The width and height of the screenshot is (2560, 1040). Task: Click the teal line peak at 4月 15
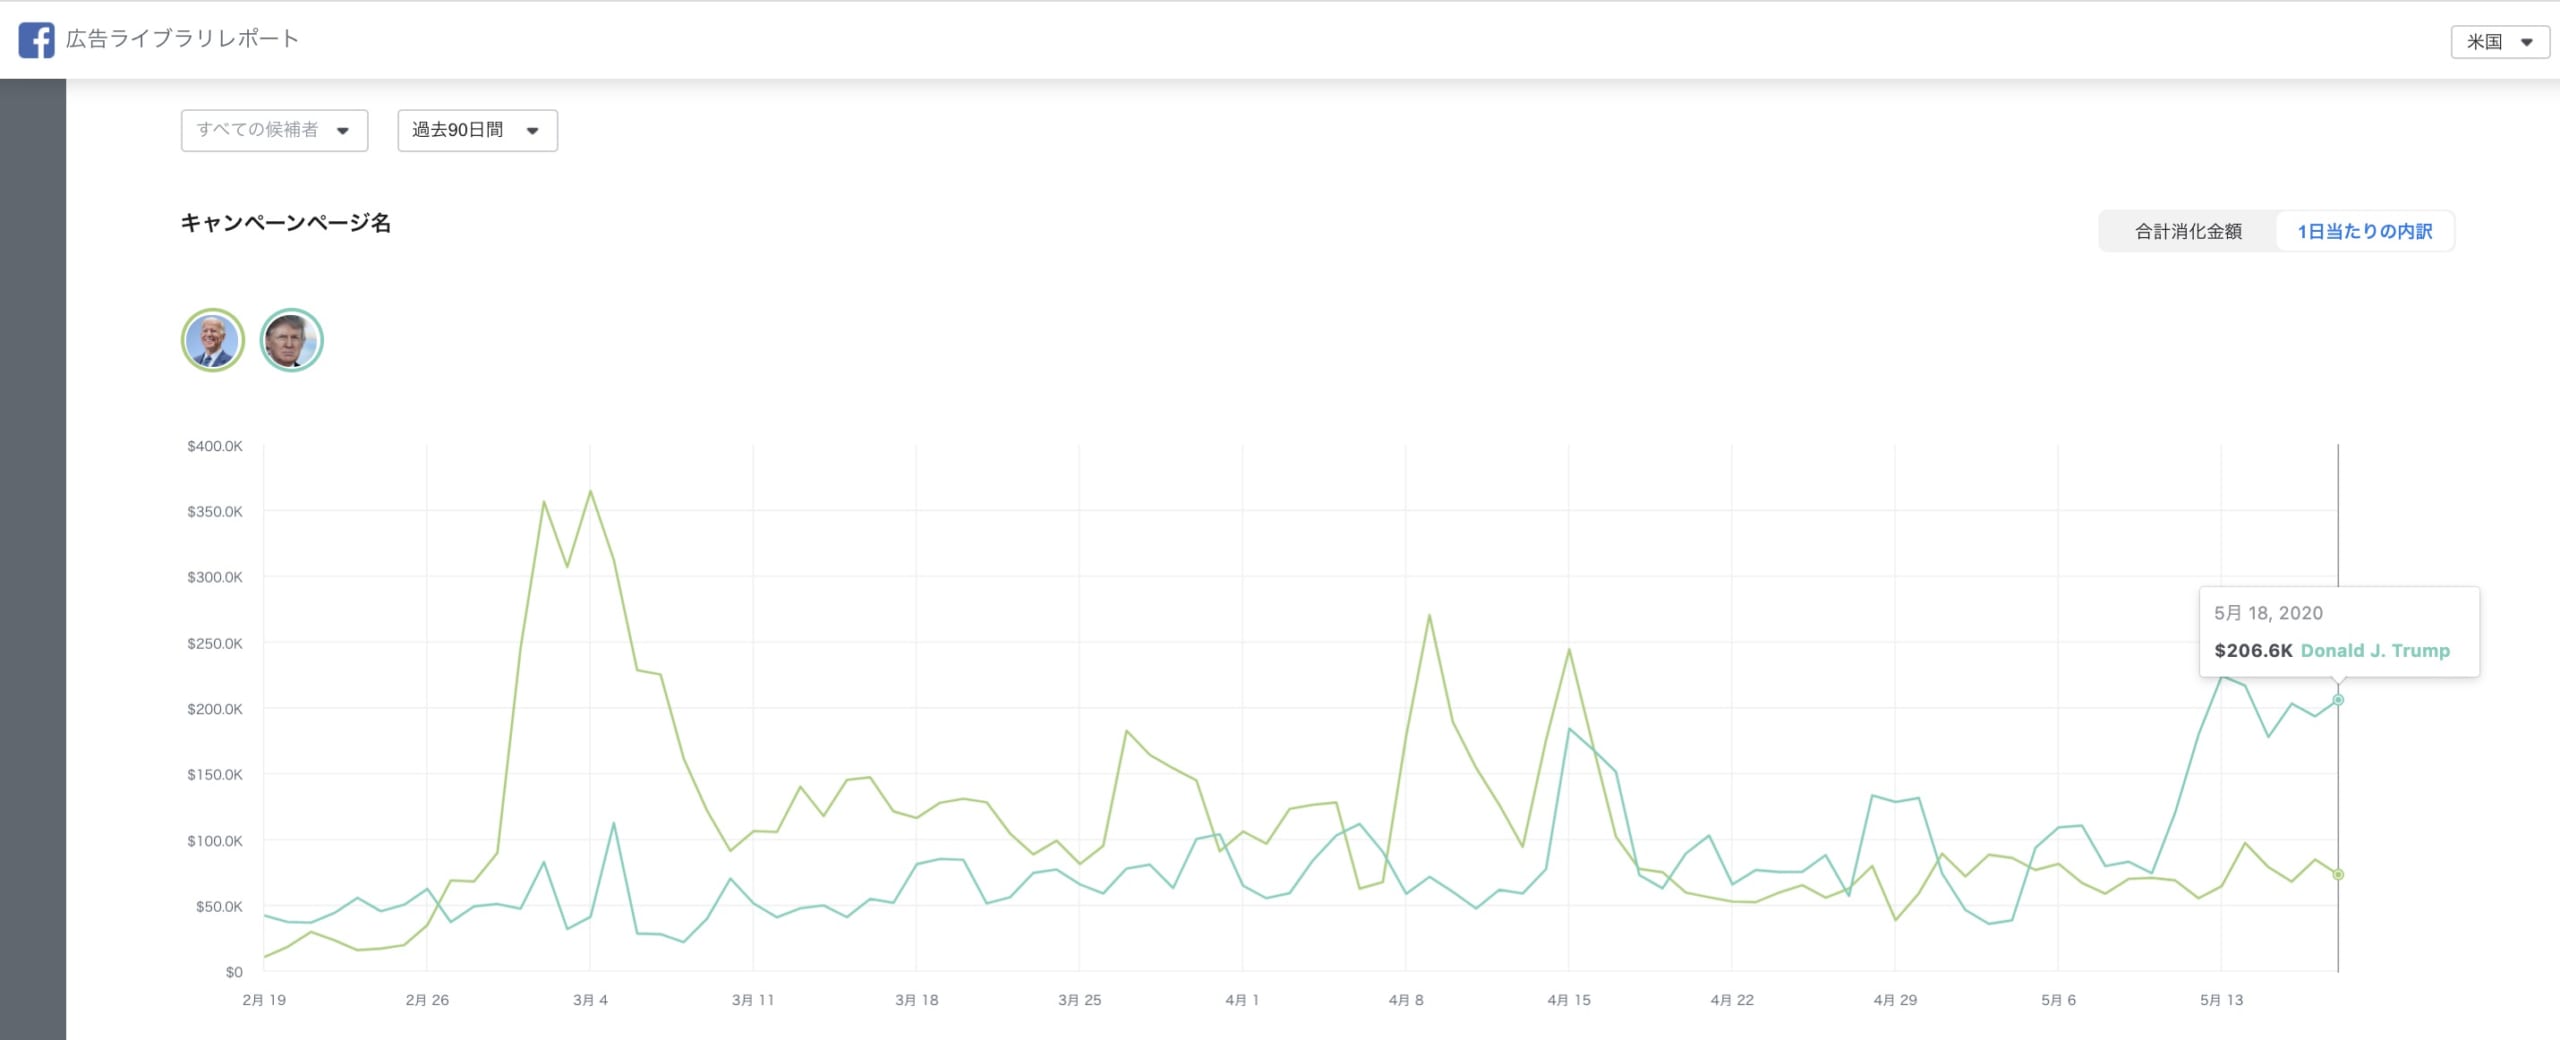(x=1569, y=729)
